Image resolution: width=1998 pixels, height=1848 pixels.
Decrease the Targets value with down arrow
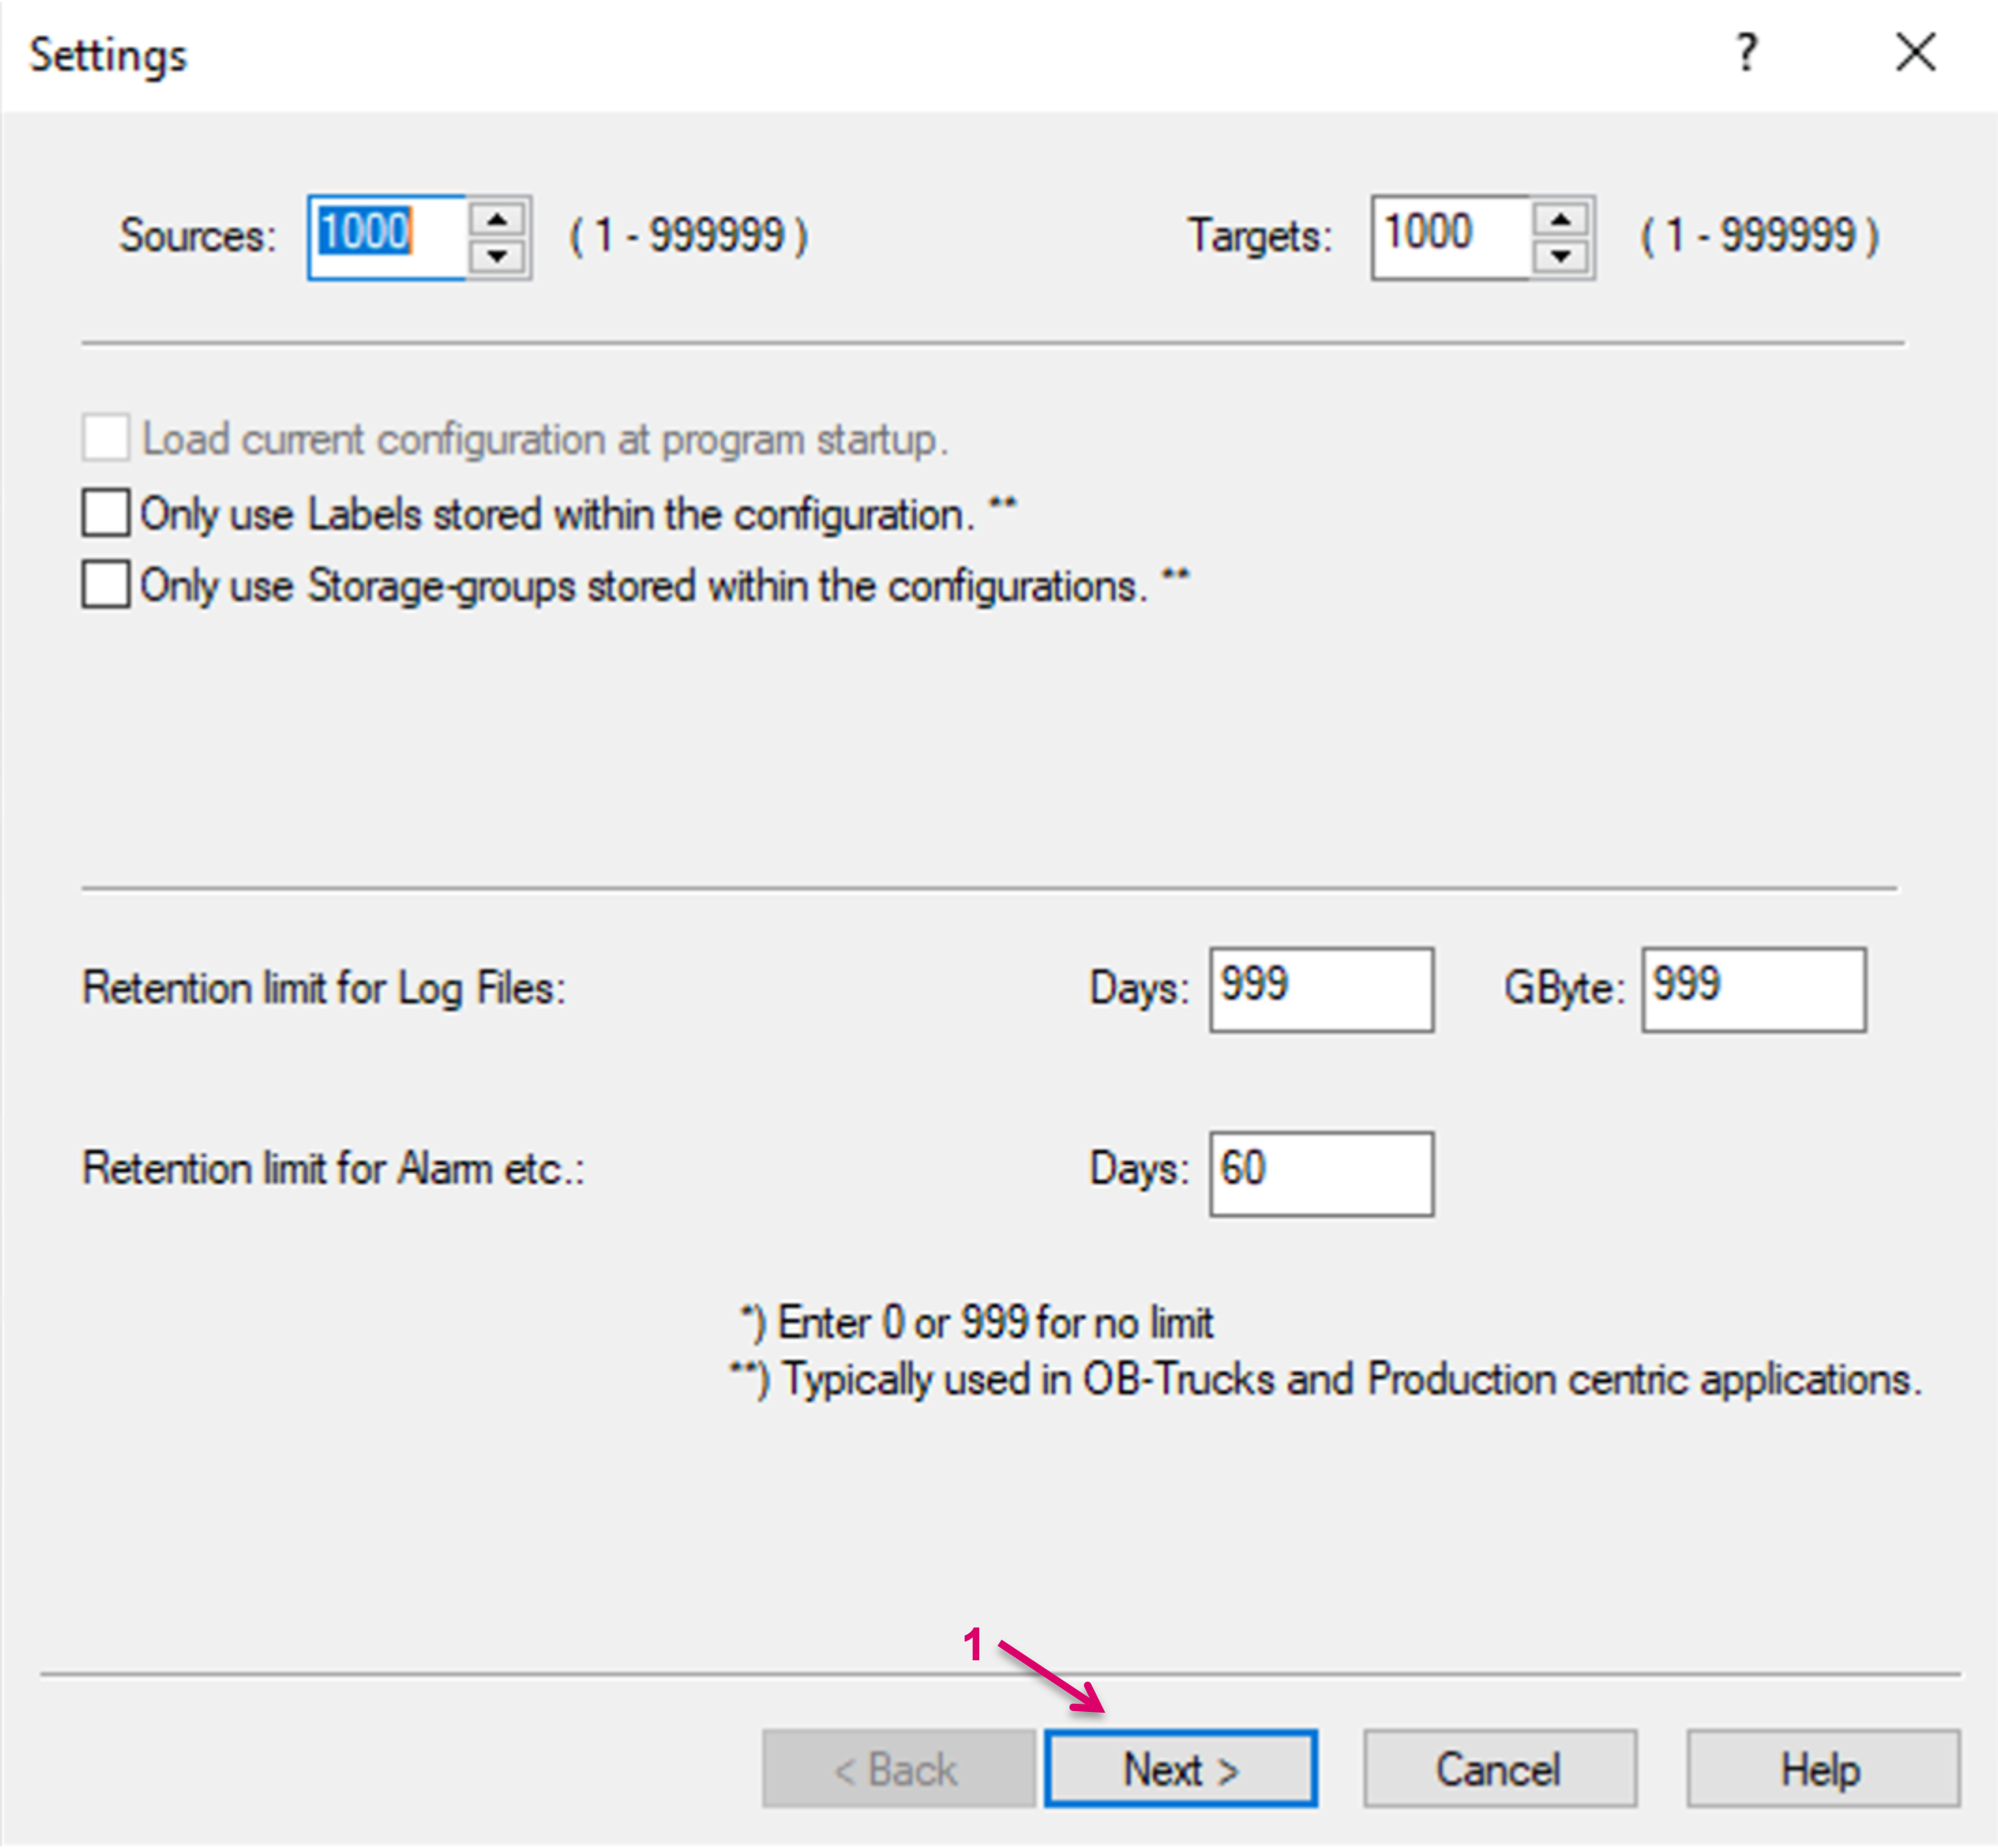click(x=1561, y=257)
